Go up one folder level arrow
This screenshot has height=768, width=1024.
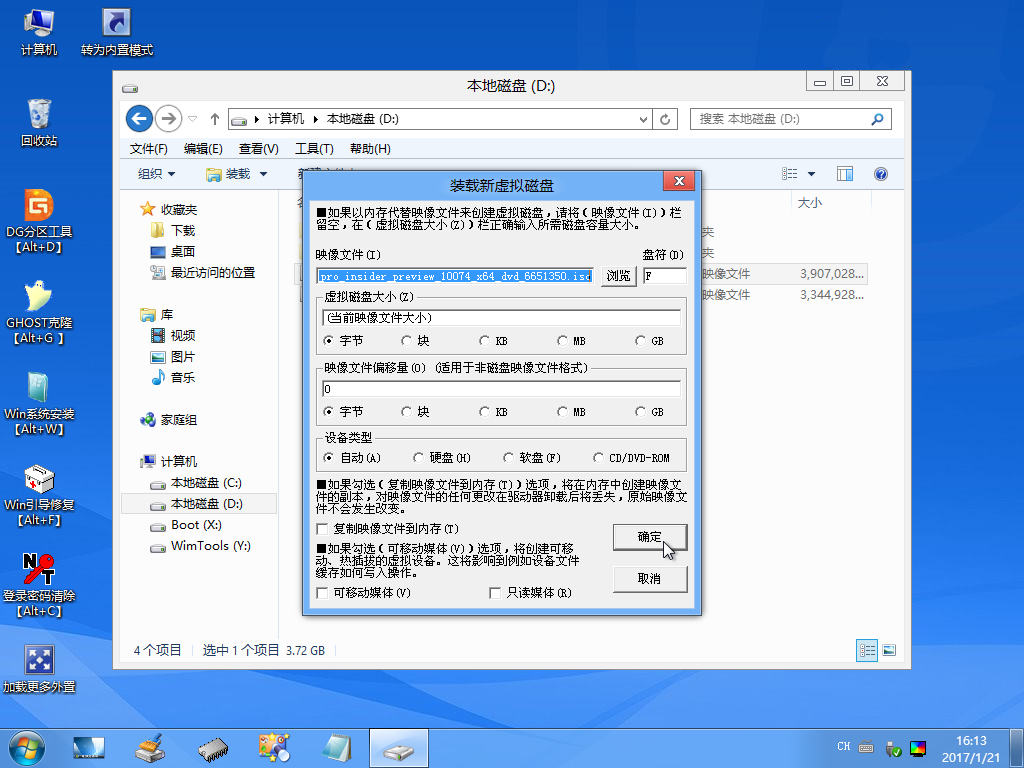(x=214, y=119)
